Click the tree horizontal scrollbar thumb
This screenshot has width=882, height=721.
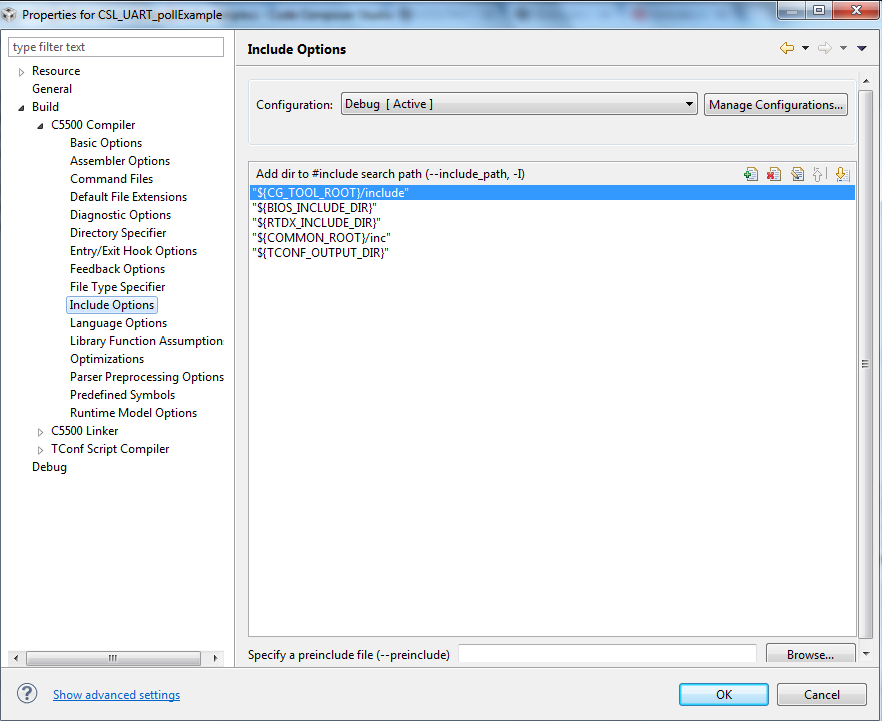pos(113,658)
